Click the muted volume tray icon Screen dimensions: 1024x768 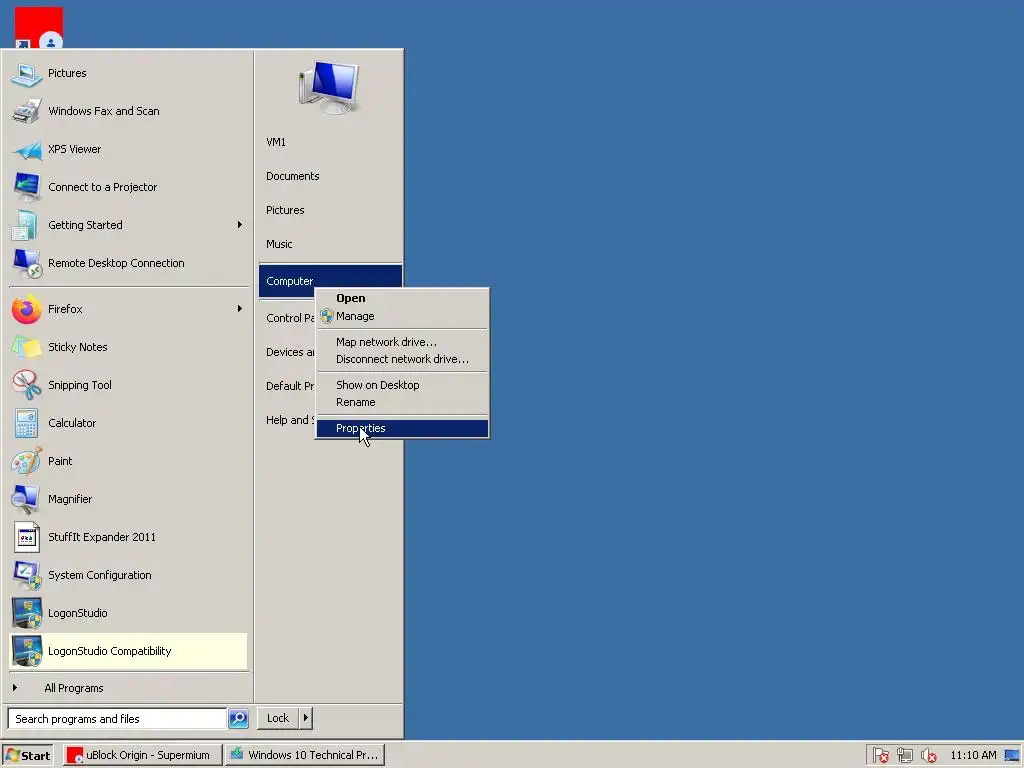[x=928, y=755]
